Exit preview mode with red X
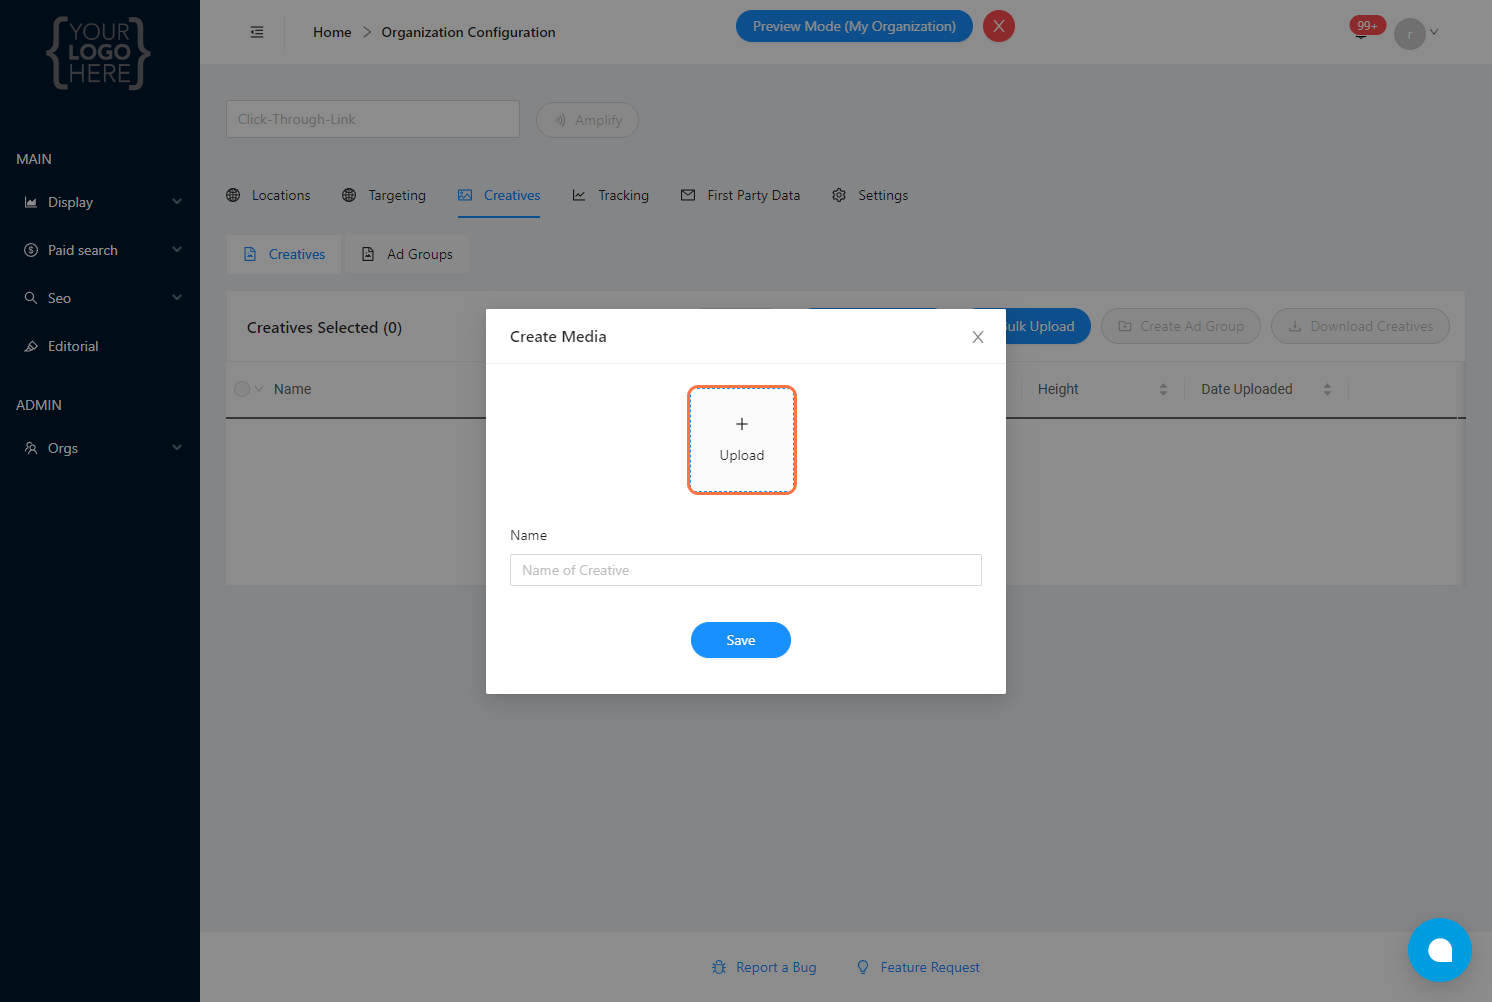This screenshot has height=1002, width=1492. tap(999, 26)
